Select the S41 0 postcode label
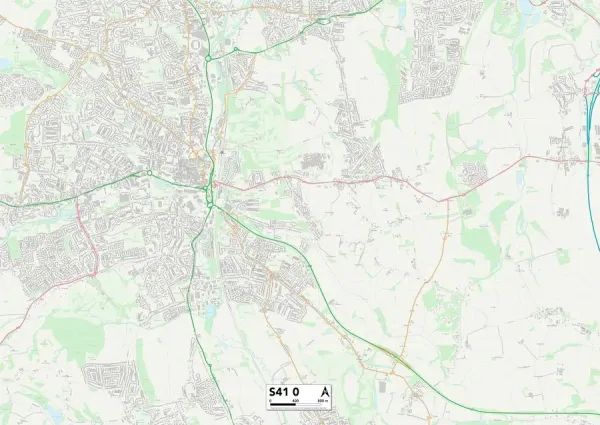This screenshot has height=425, width=600. click(284, 392)
